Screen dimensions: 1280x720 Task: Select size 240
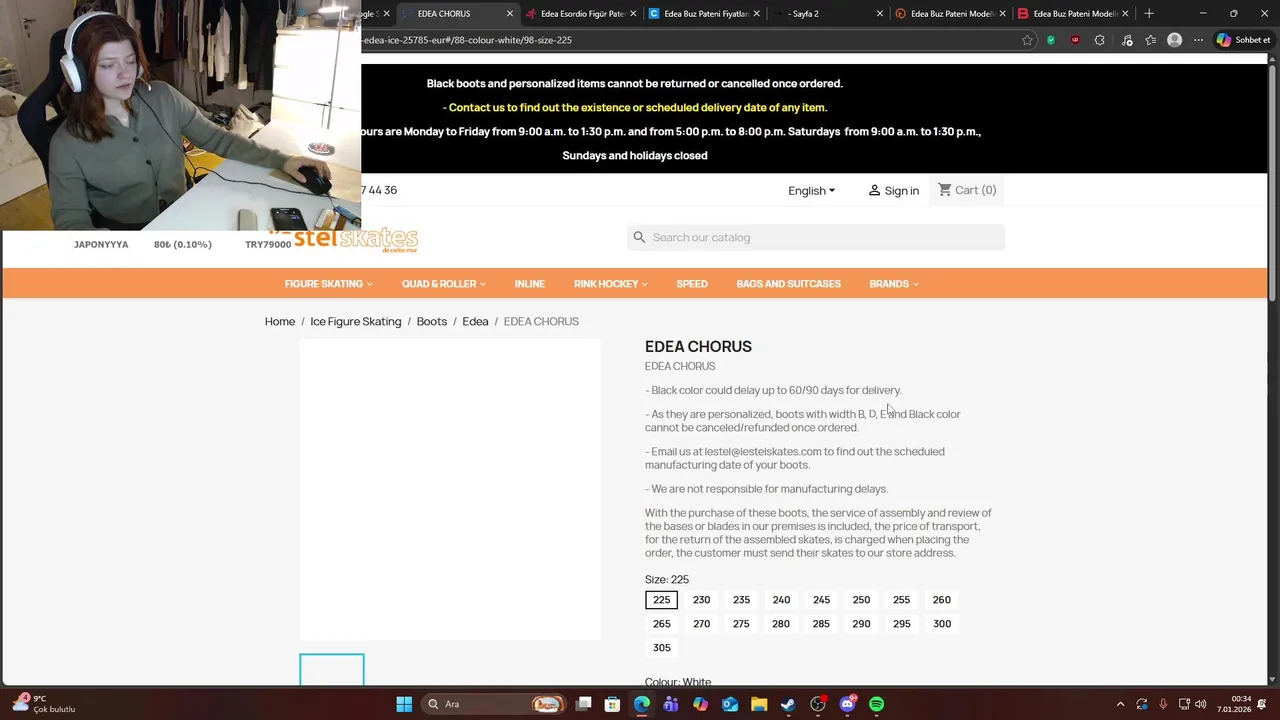(x=781, y=600)
